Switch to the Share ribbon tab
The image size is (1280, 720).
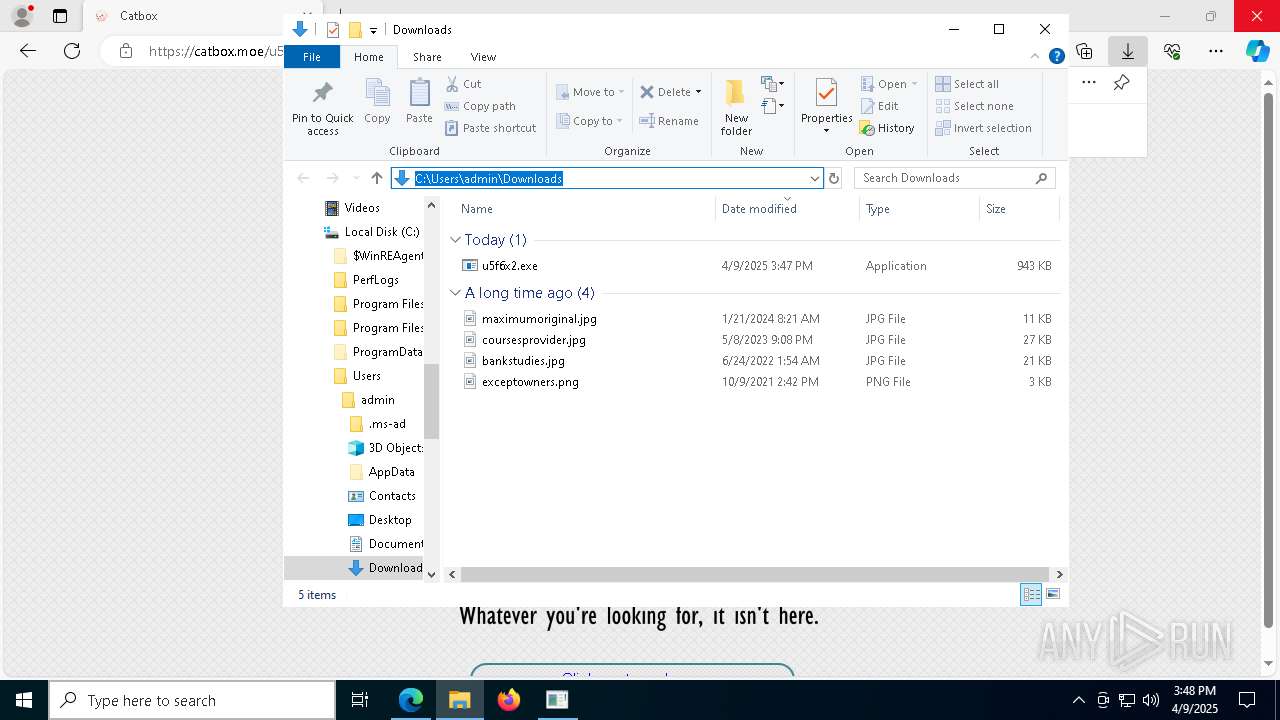click(427, 57)
